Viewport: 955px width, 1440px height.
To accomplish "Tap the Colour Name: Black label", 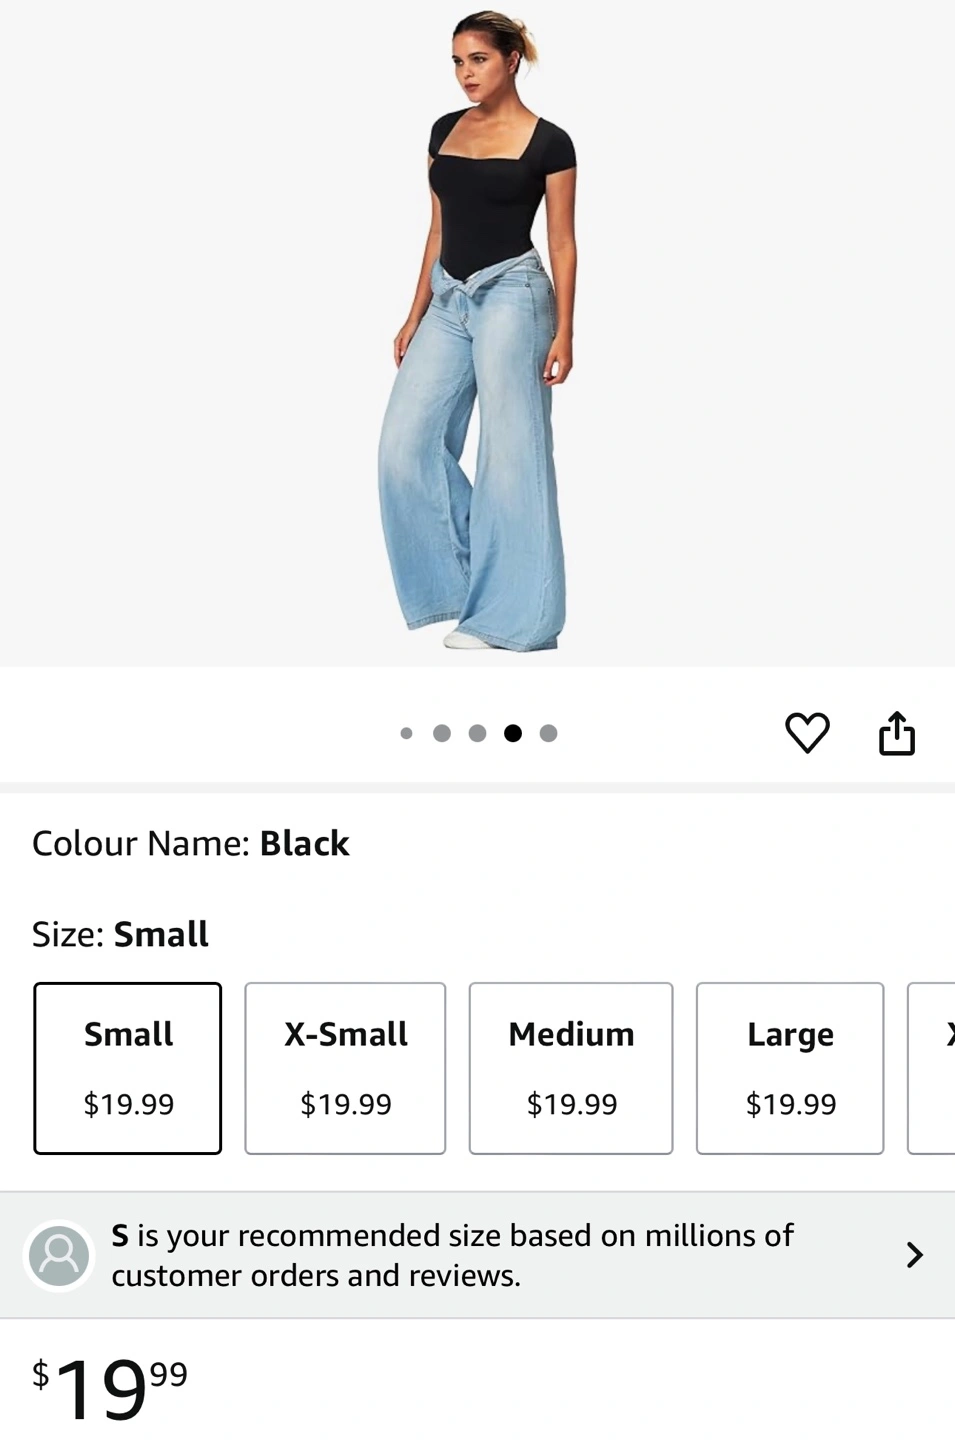I will (x=191, y=844).
